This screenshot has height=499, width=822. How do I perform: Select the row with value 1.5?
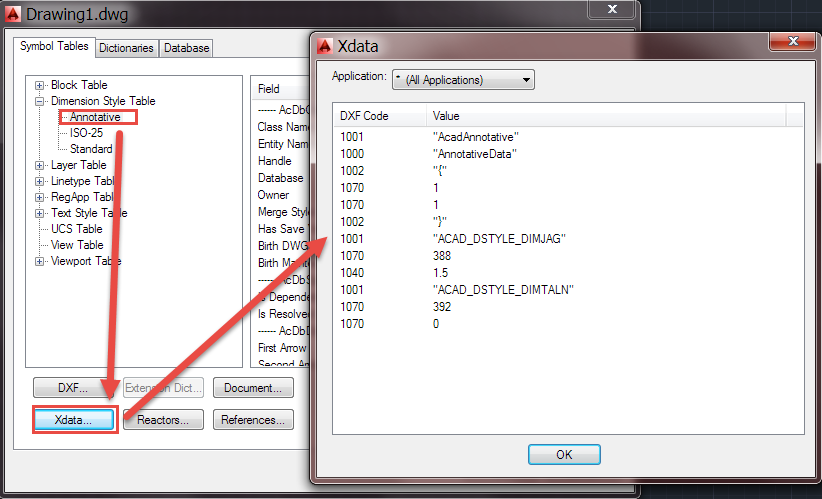coord(568,273)
